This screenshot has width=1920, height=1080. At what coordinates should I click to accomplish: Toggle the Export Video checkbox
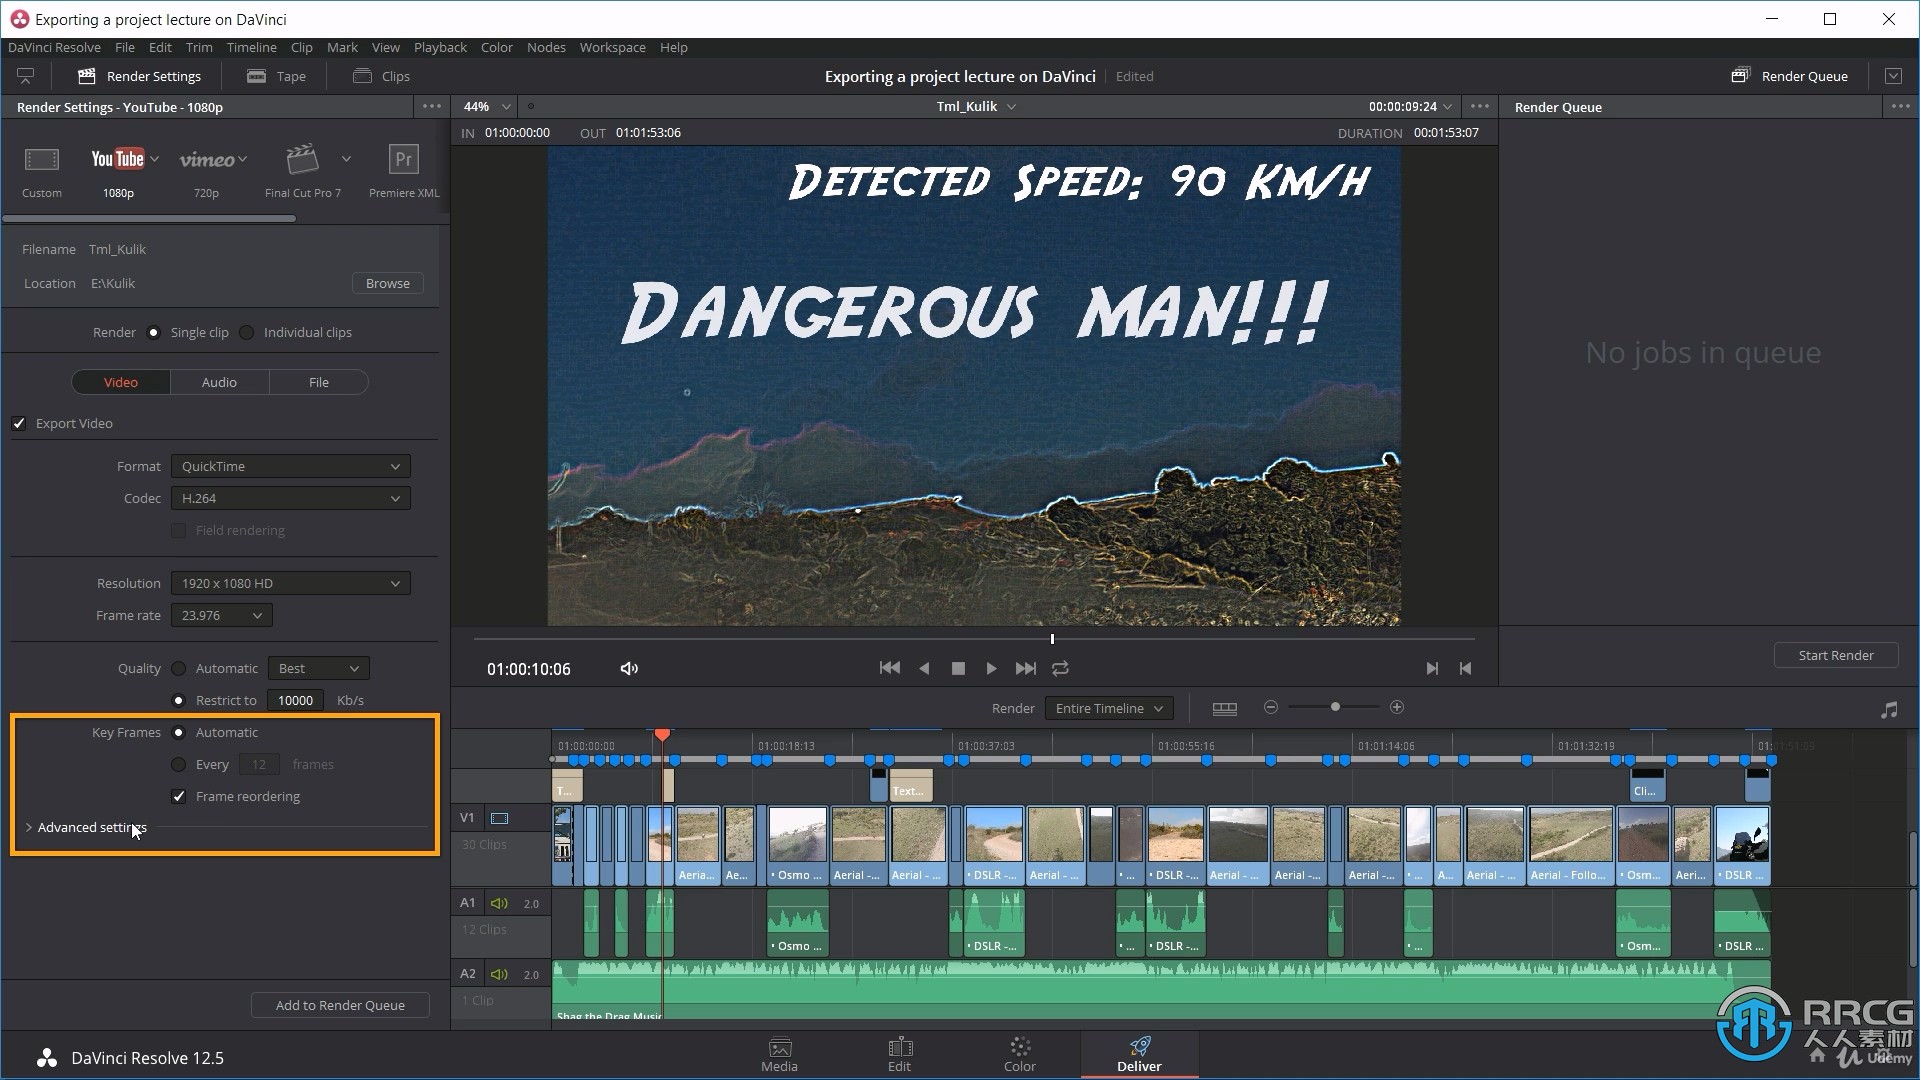(18, 422)
